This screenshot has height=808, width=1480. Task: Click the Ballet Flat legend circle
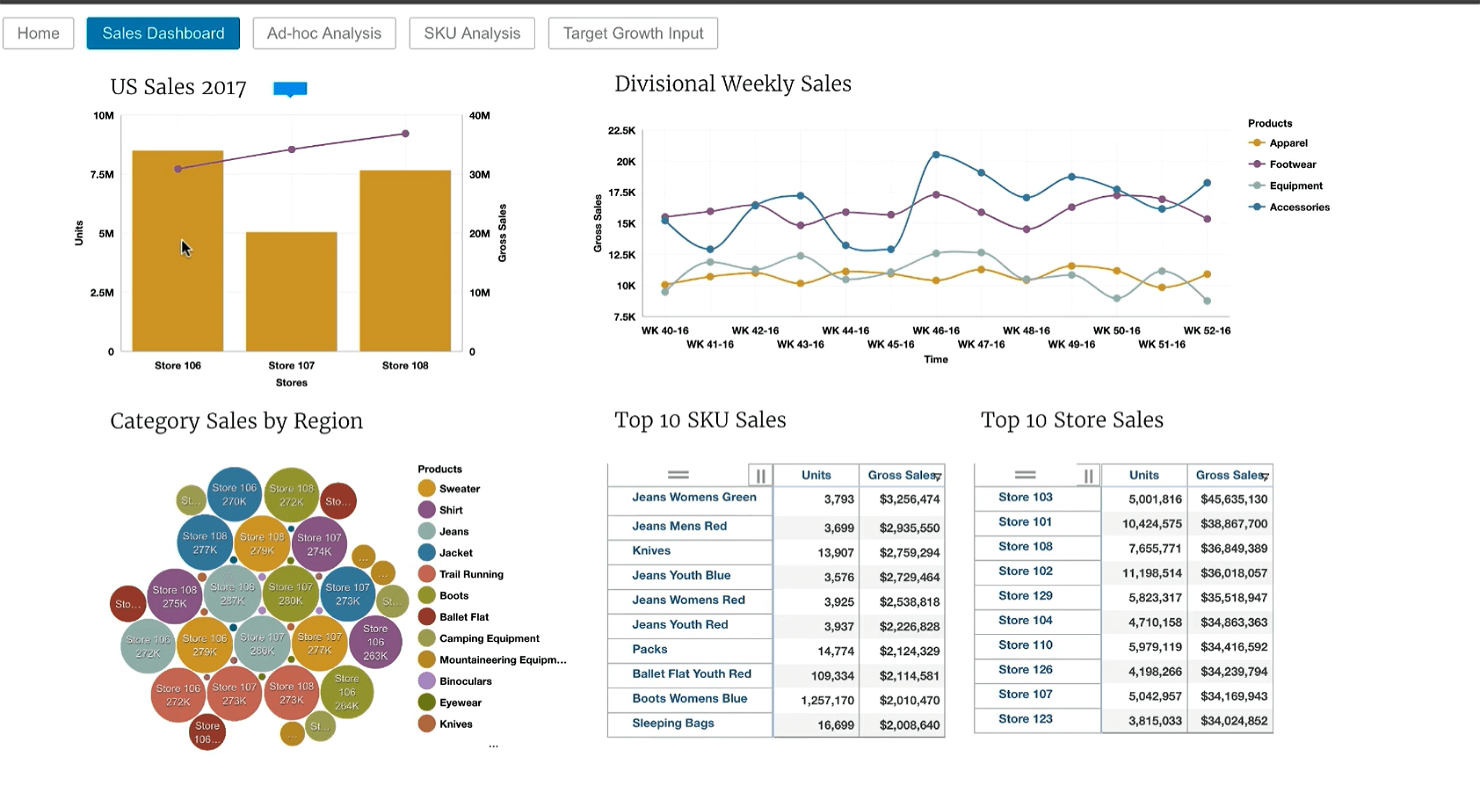pyautogui.click(x=427, y=617)
